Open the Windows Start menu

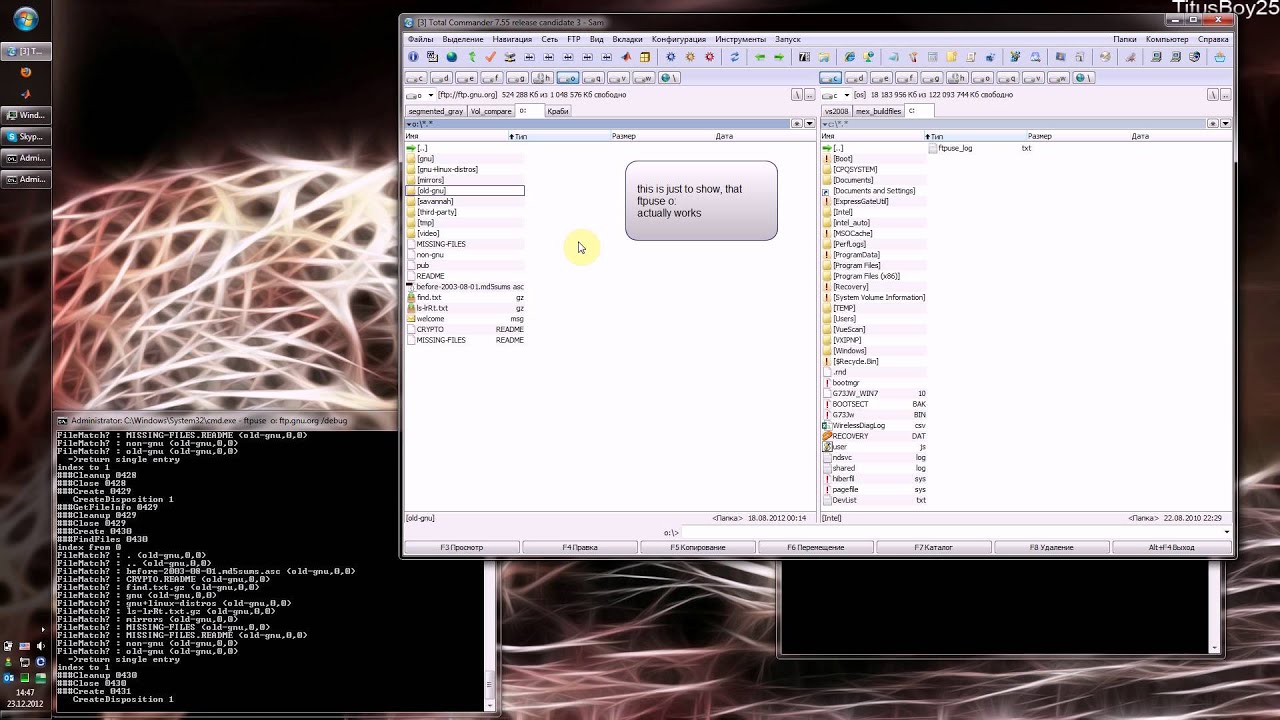point(26,20)
